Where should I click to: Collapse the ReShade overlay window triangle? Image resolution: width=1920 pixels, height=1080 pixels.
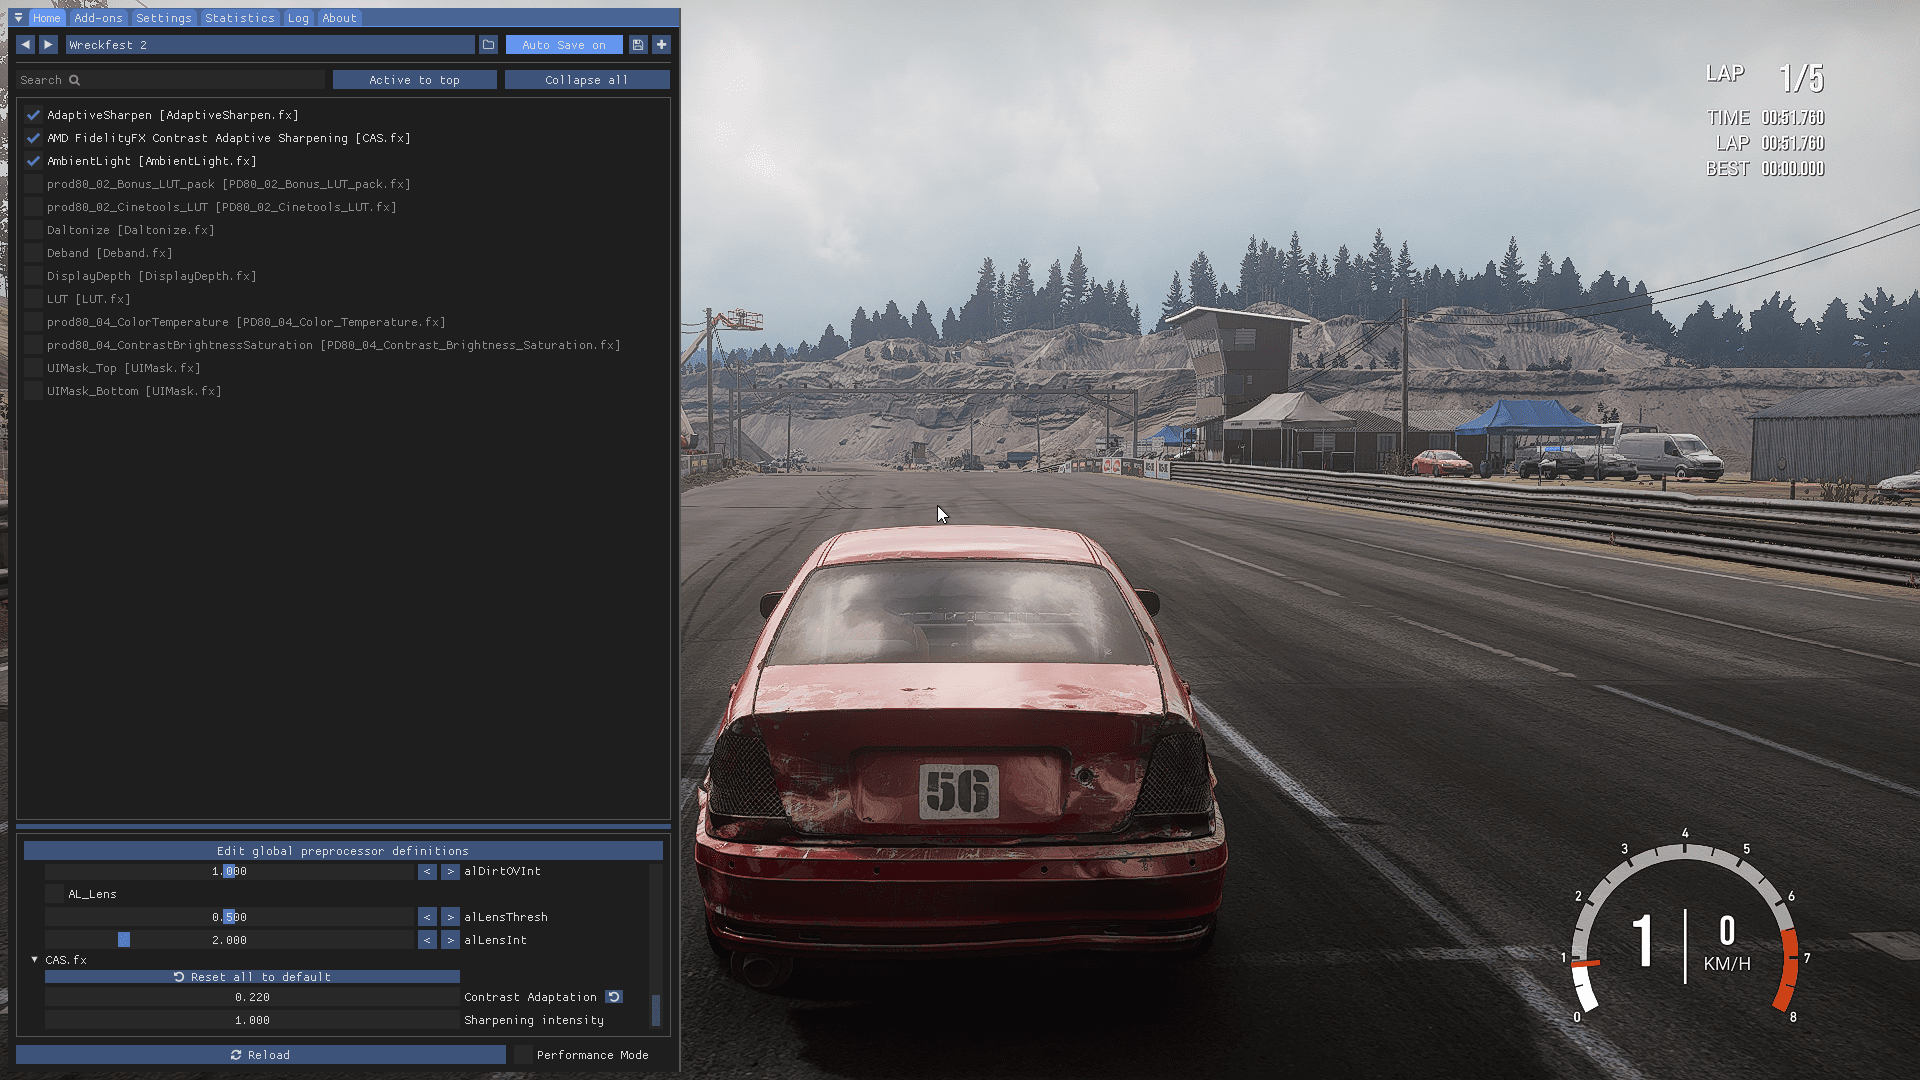coord(18,18)
